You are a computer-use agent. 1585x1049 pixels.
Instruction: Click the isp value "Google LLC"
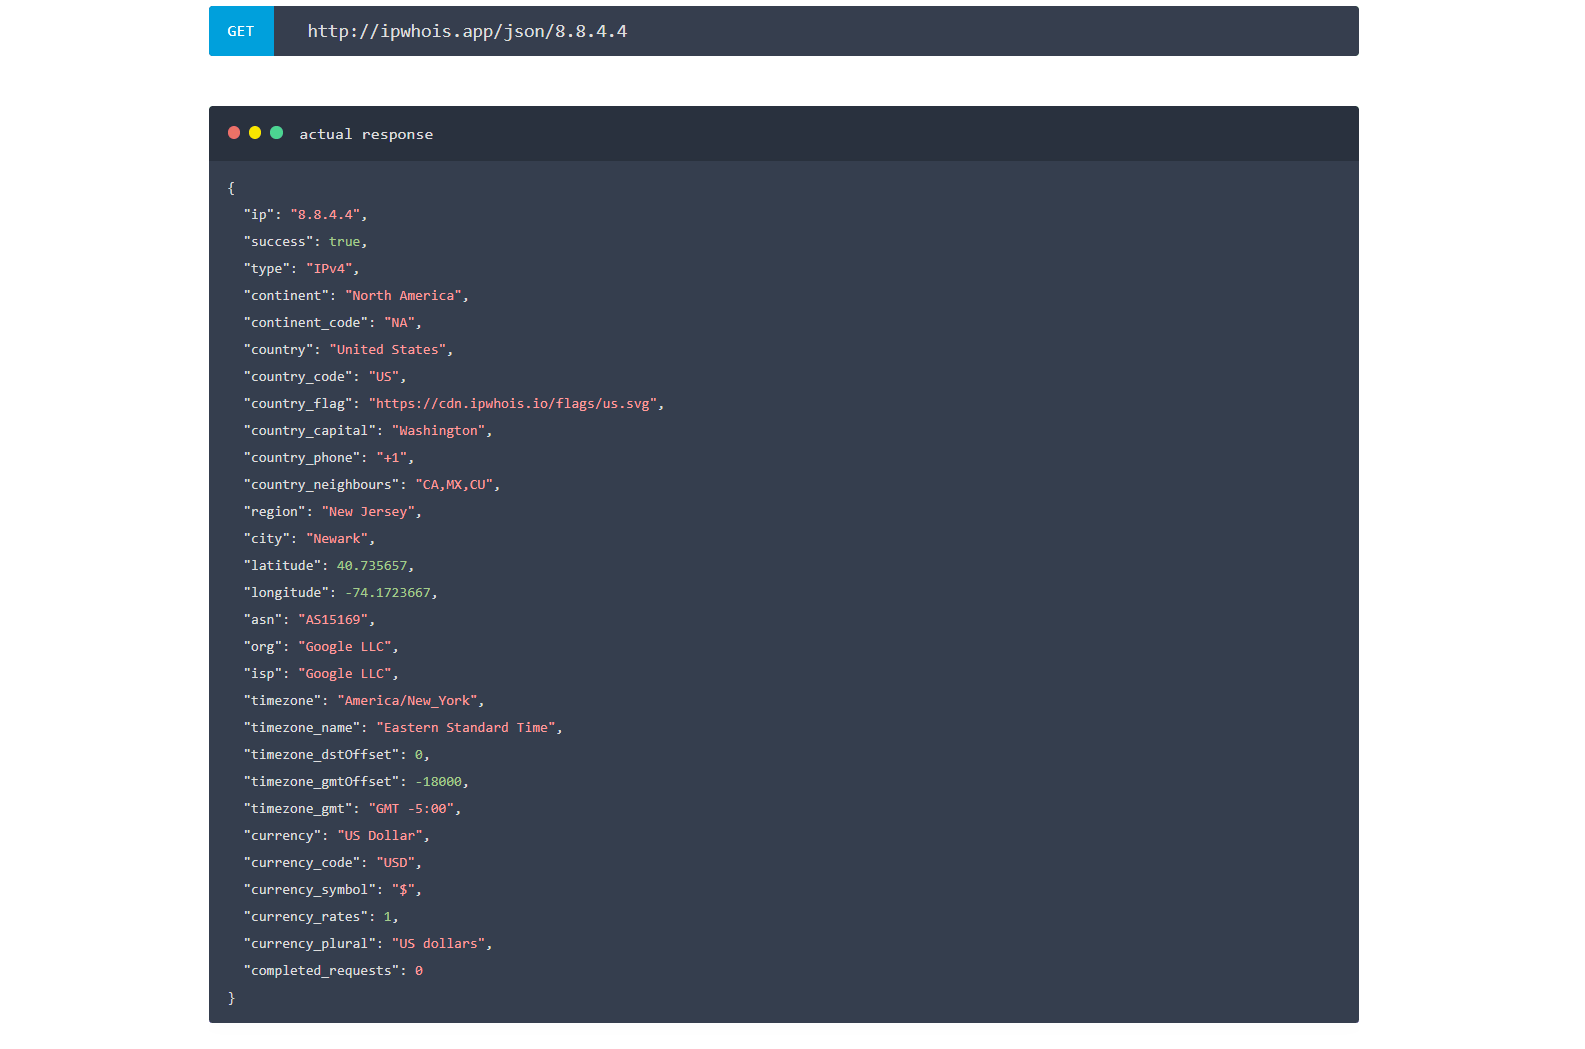click(x=345, y=674)
